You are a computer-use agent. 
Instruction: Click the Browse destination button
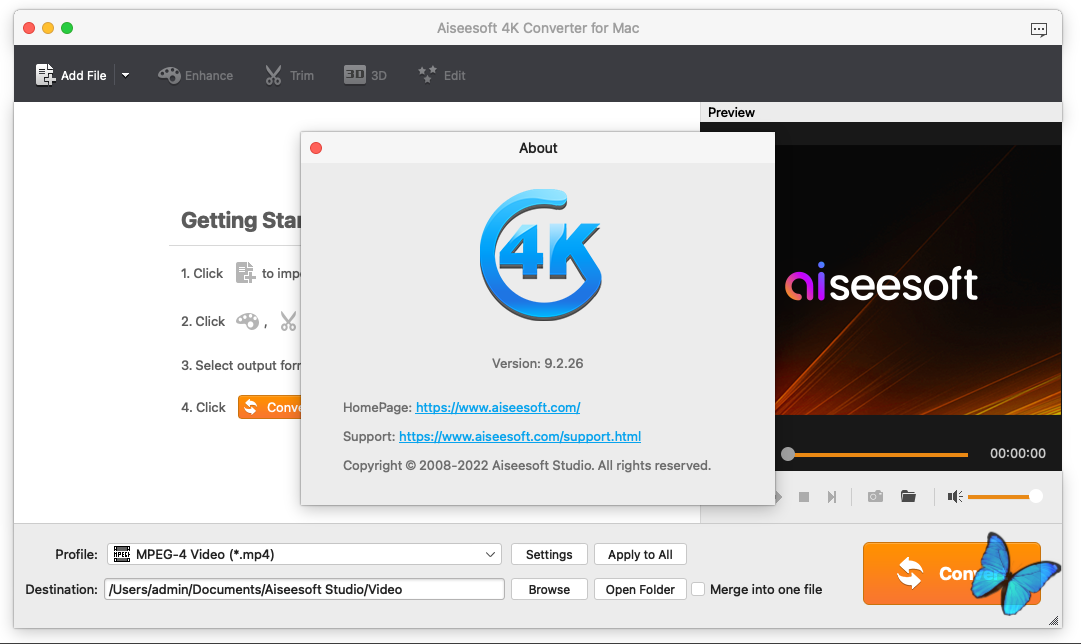coord(549,589)
